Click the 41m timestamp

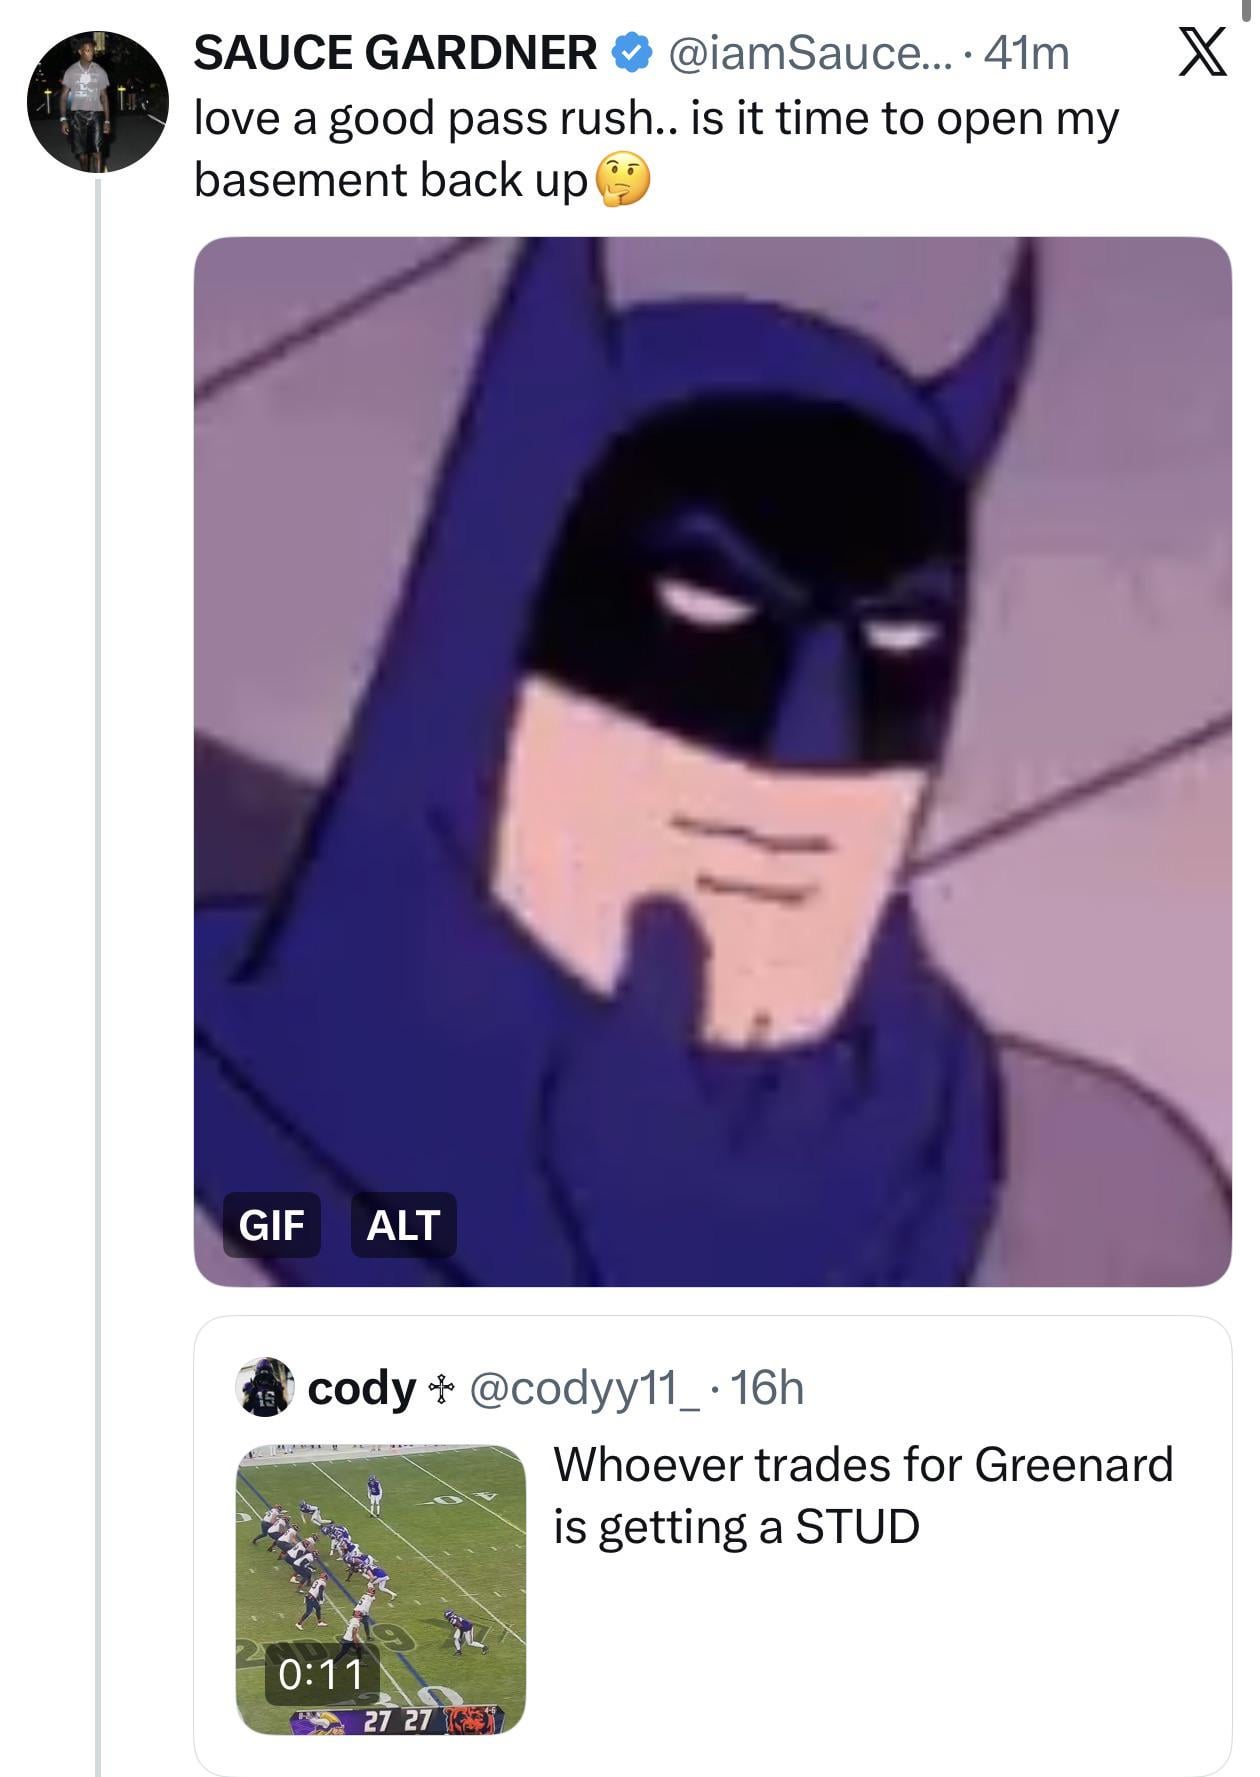tap(1026, 53)
